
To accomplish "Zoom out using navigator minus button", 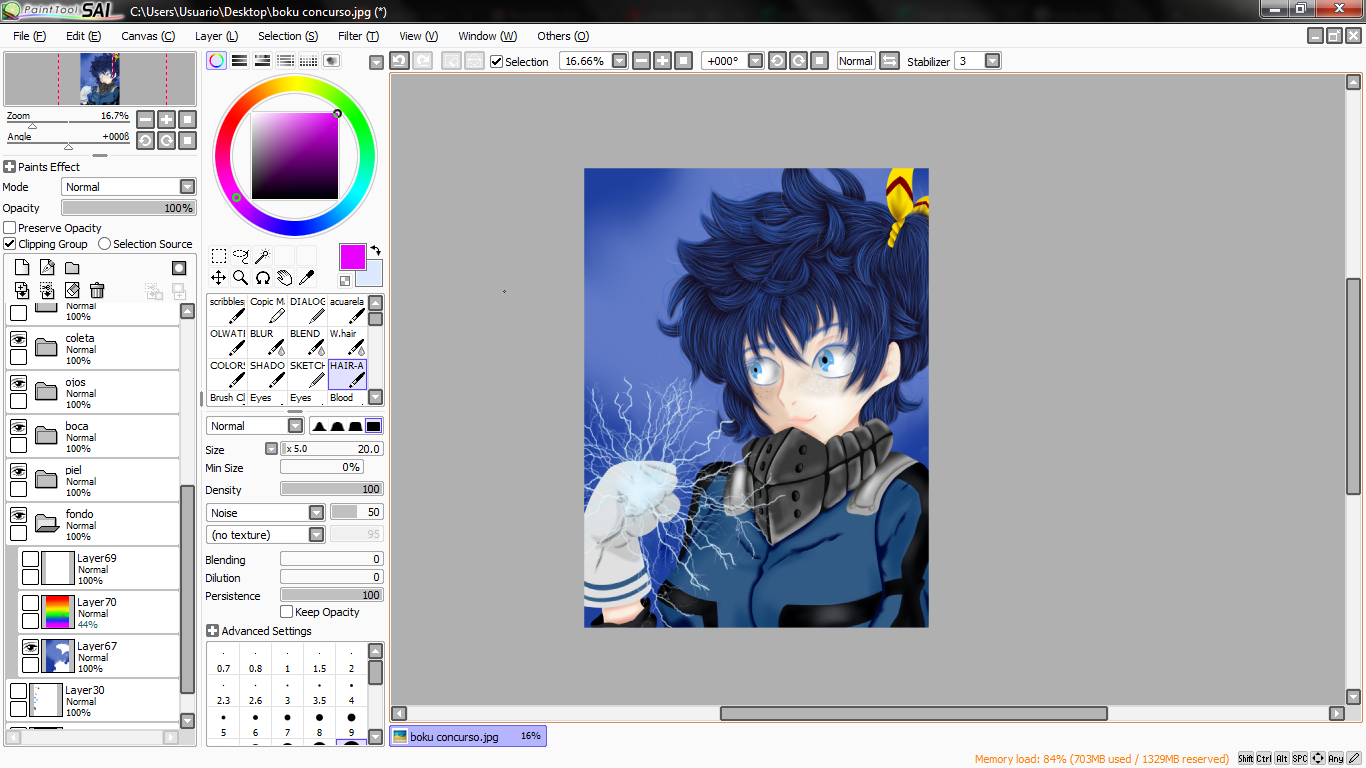I will click(x=146, y=119).
